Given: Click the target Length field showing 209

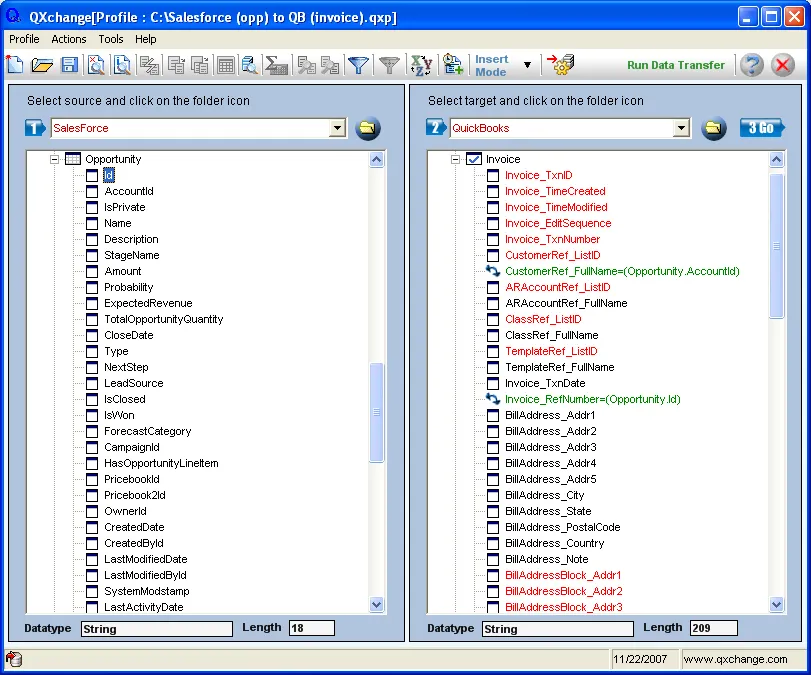Looking at the screenshot, I should [x=714, y=628].
